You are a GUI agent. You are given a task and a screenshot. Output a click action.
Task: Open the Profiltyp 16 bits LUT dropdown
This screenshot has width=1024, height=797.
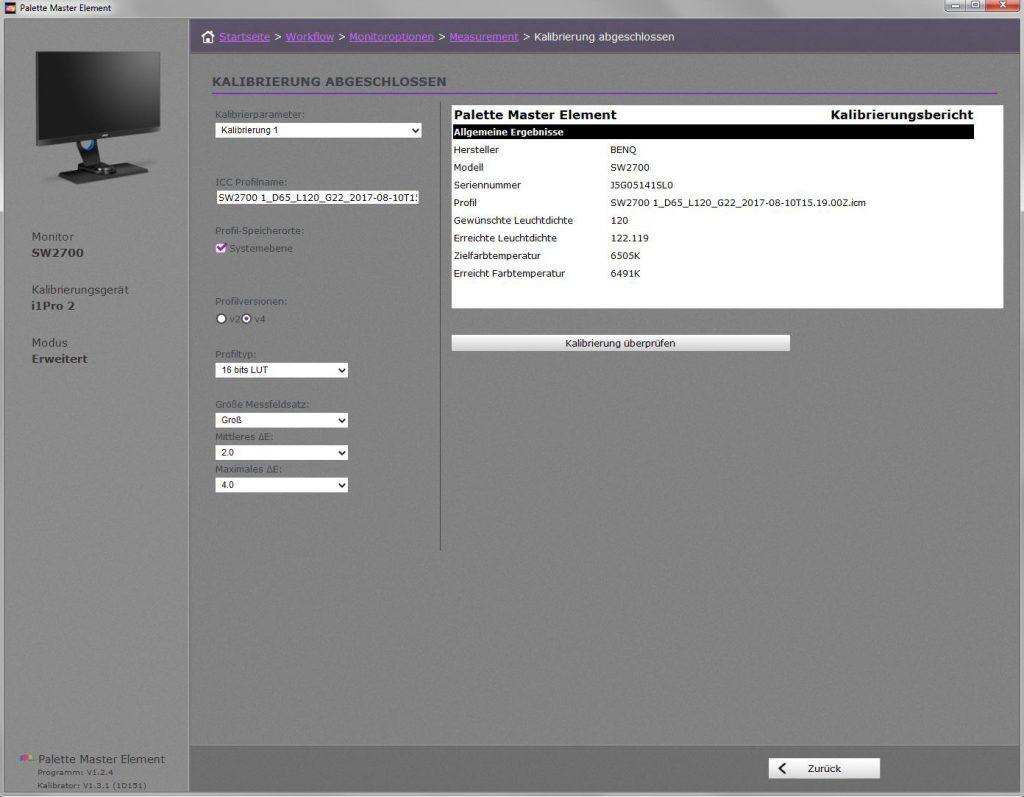[281, 370]
